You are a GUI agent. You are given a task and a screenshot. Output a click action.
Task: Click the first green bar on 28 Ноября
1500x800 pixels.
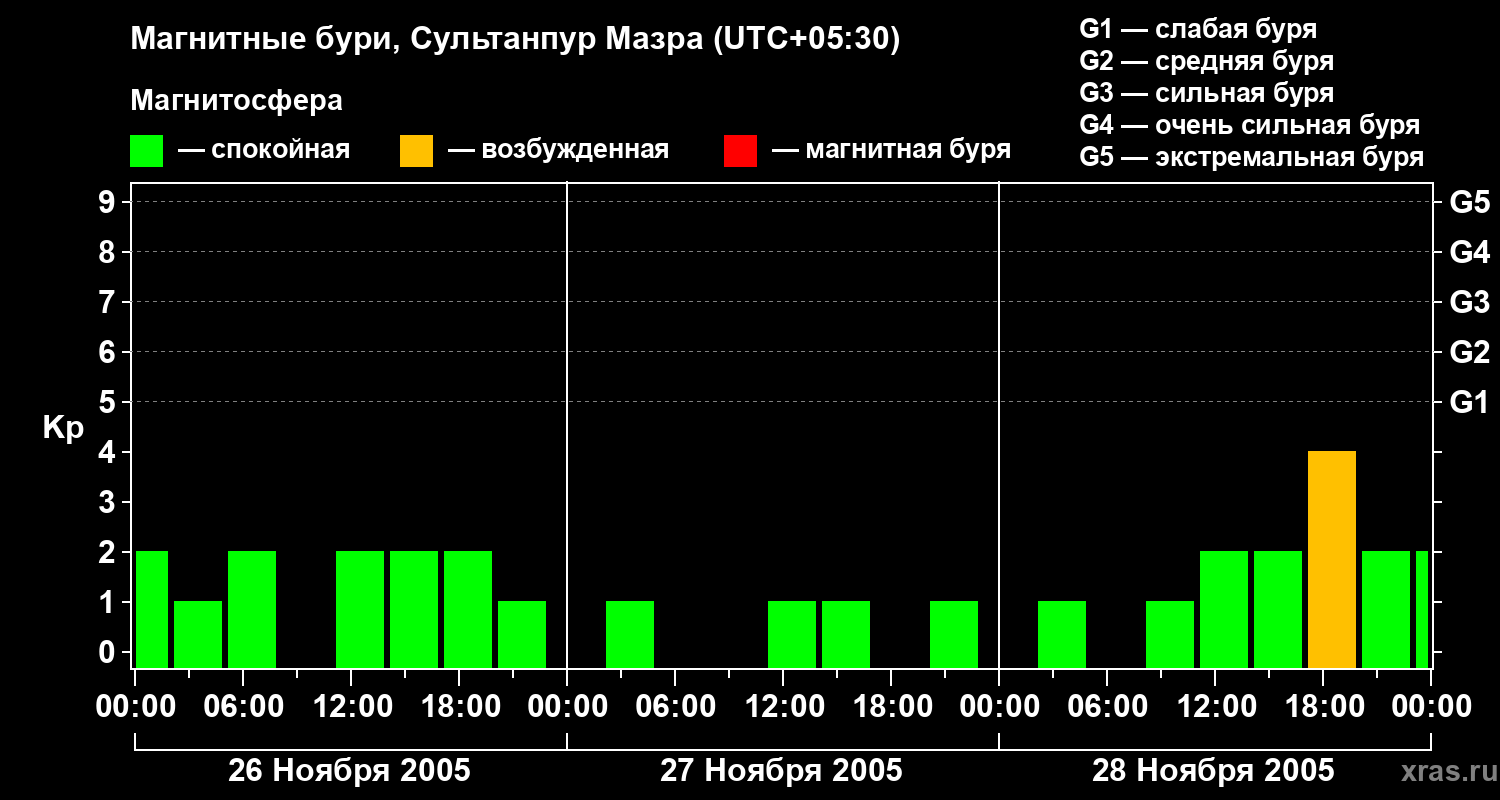click(1062, 635)
